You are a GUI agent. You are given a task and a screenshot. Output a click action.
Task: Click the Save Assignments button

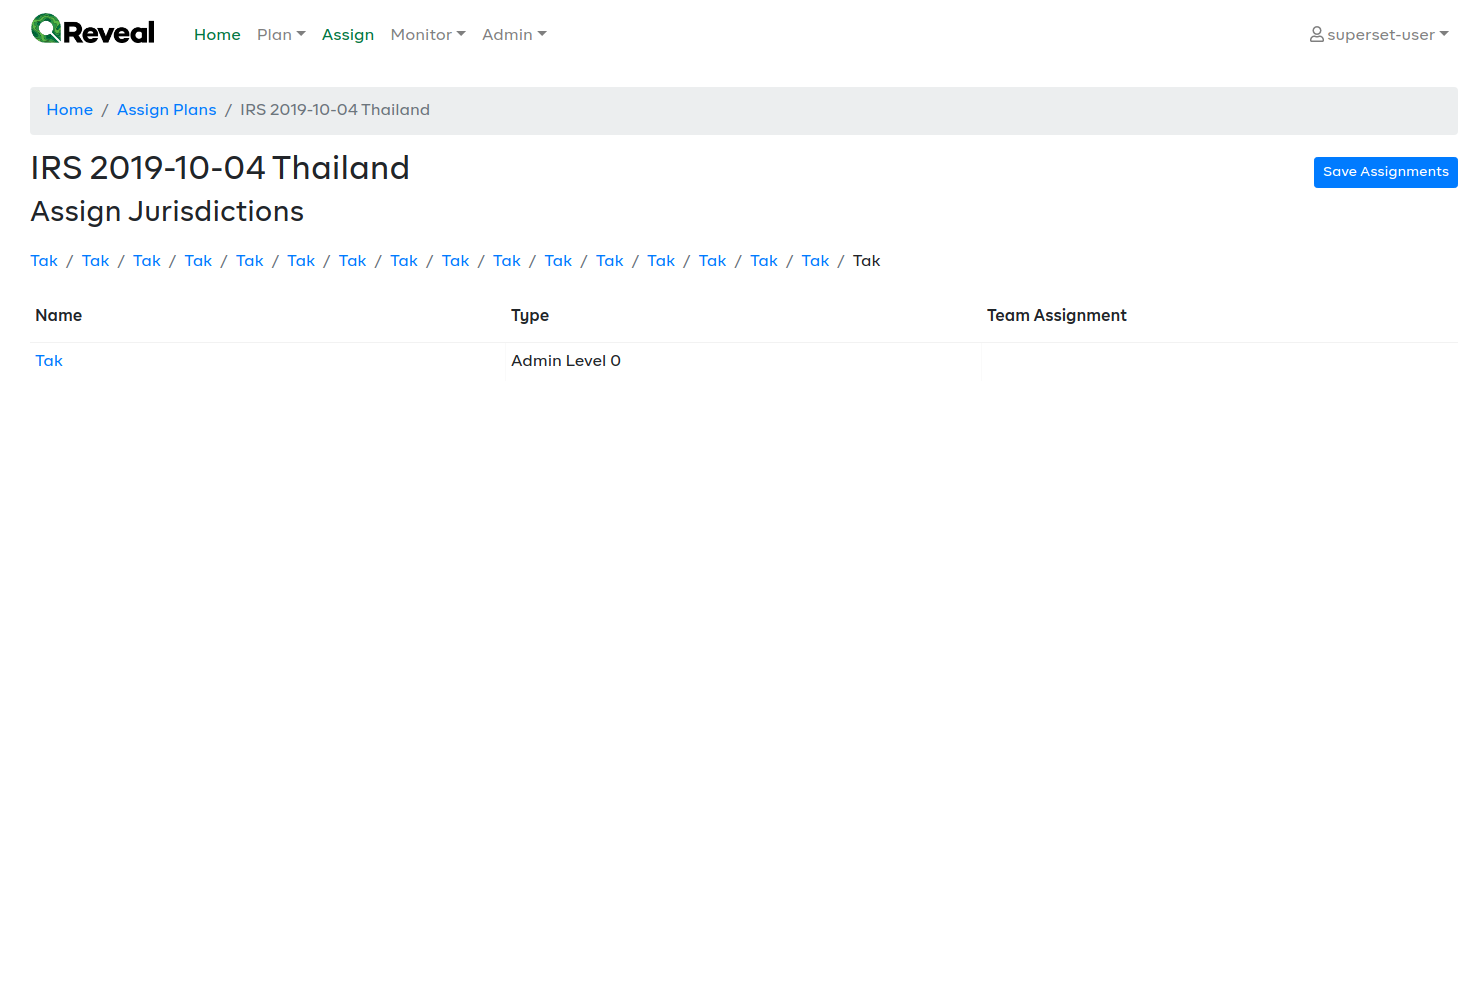[1385, 172]
